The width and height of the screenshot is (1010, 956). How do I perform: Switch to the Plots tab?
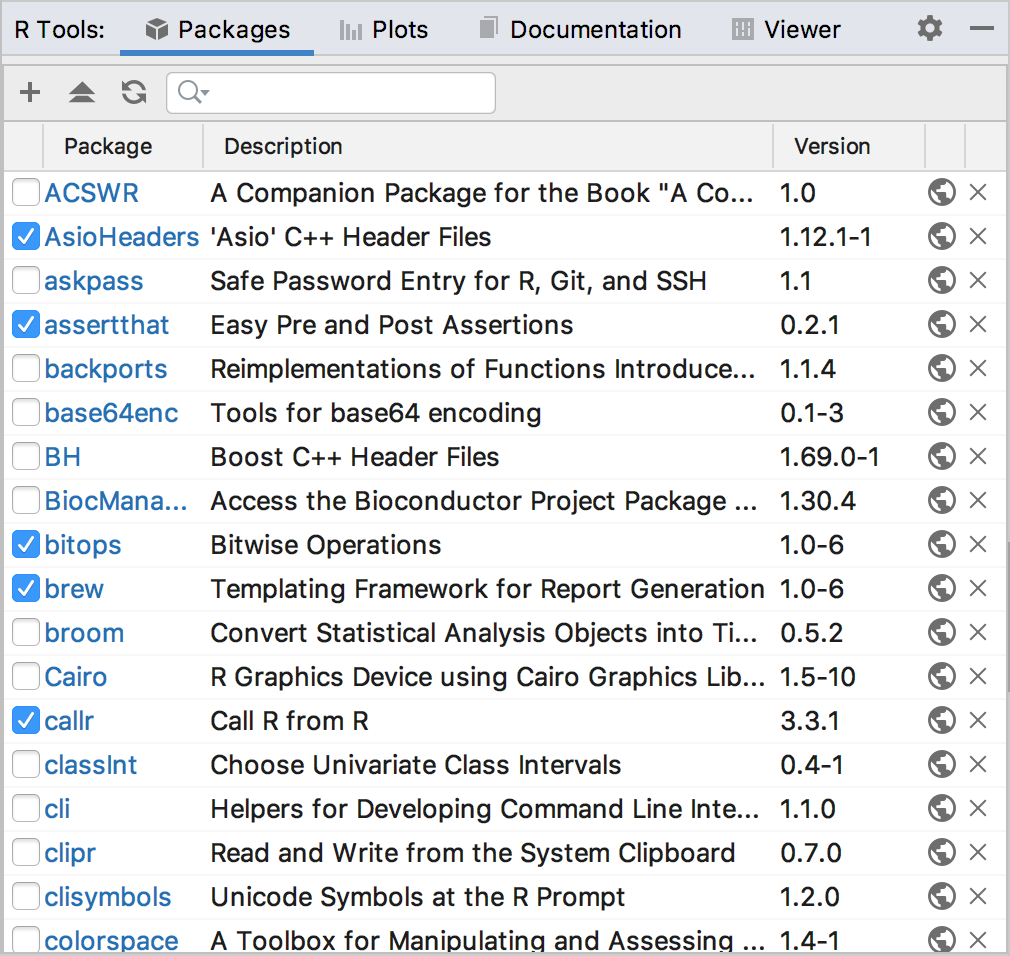pyautogui.click(x=383, y=29)
